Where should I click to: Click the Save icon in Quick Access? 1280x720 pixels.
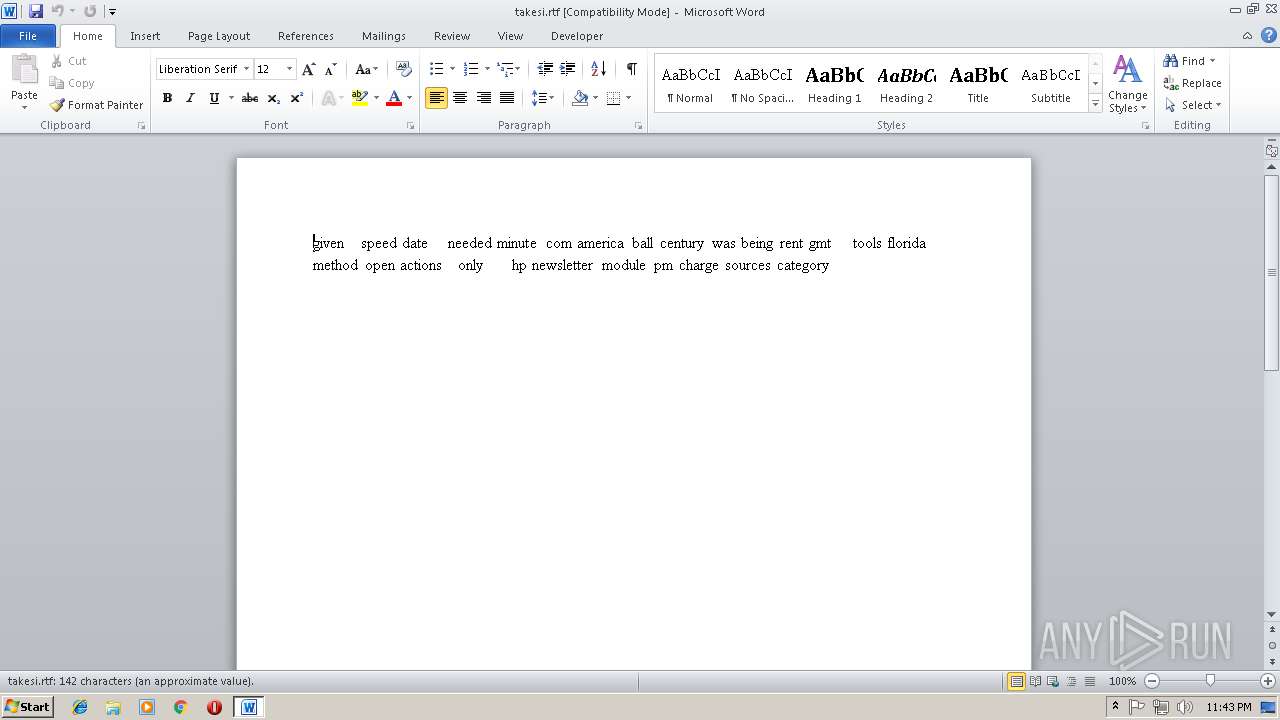click(x=36, y=11)
